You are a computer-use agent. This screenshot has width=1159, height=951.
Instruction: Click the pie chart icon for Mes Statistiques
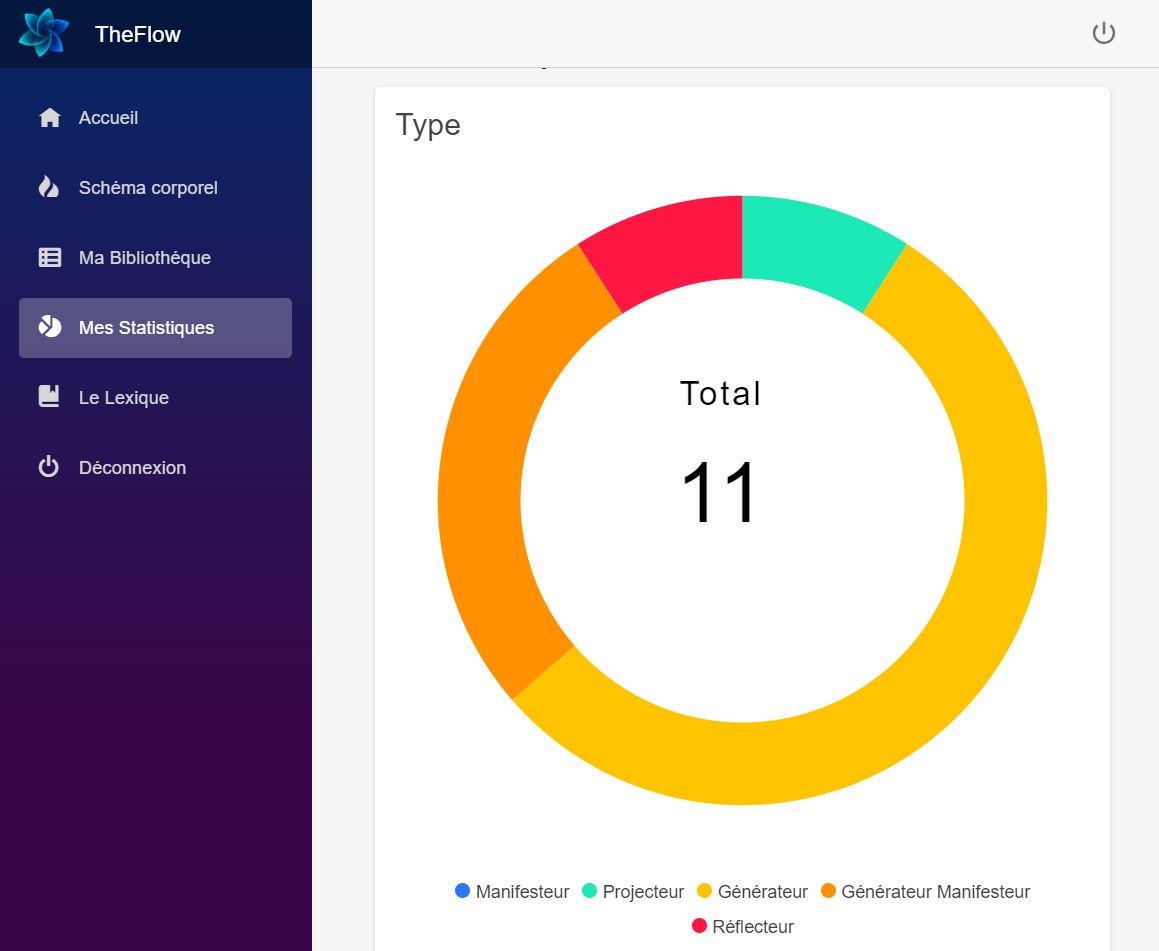pos(49,327)
